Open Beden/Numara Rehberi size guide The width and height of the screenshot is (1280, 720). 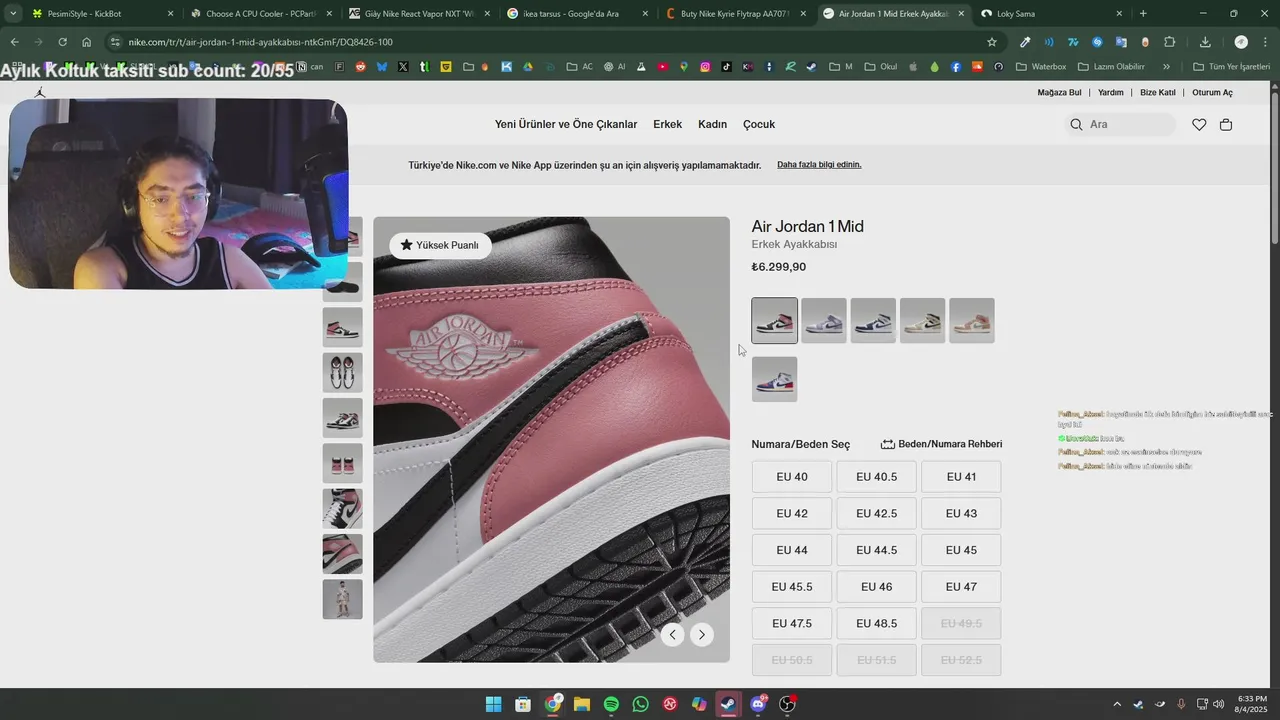(x=941, y=444)
